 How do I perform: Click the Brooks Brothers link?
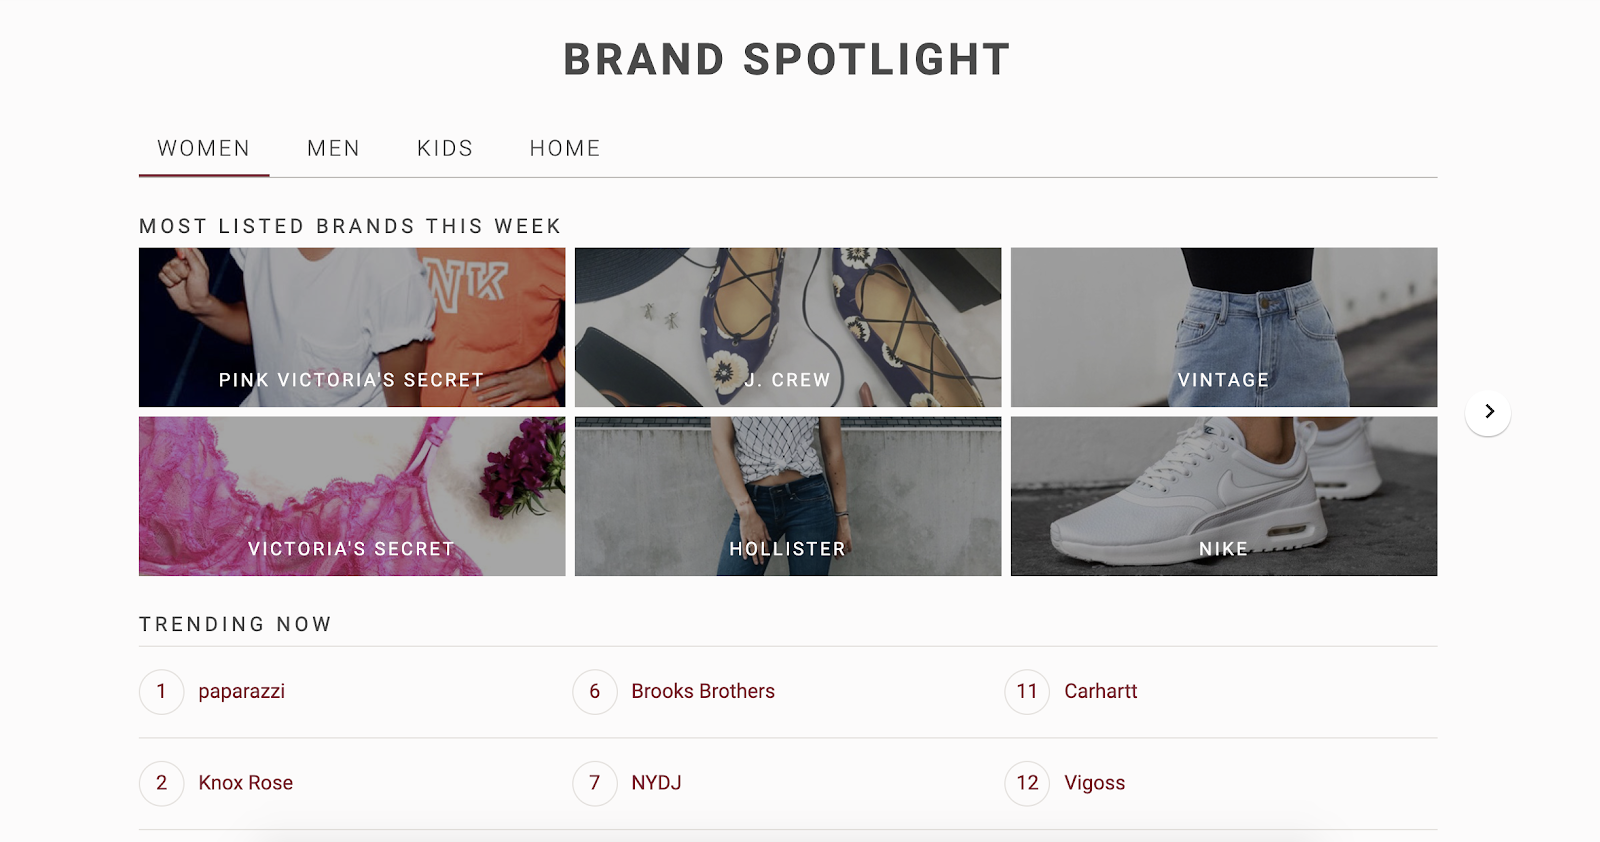pos(703,692)
